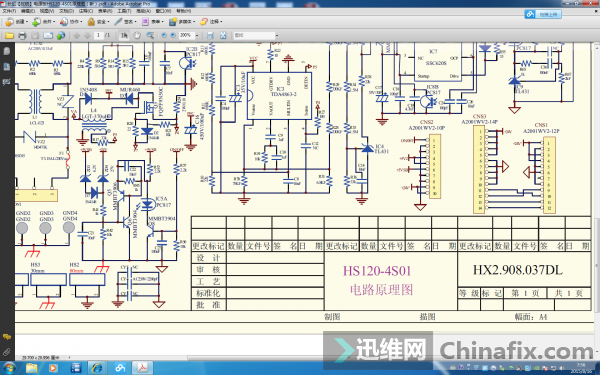Click the HS120-4S01 title text
Image resolution: width=600 pixels, height=375 pixels.
click(377, 271)
